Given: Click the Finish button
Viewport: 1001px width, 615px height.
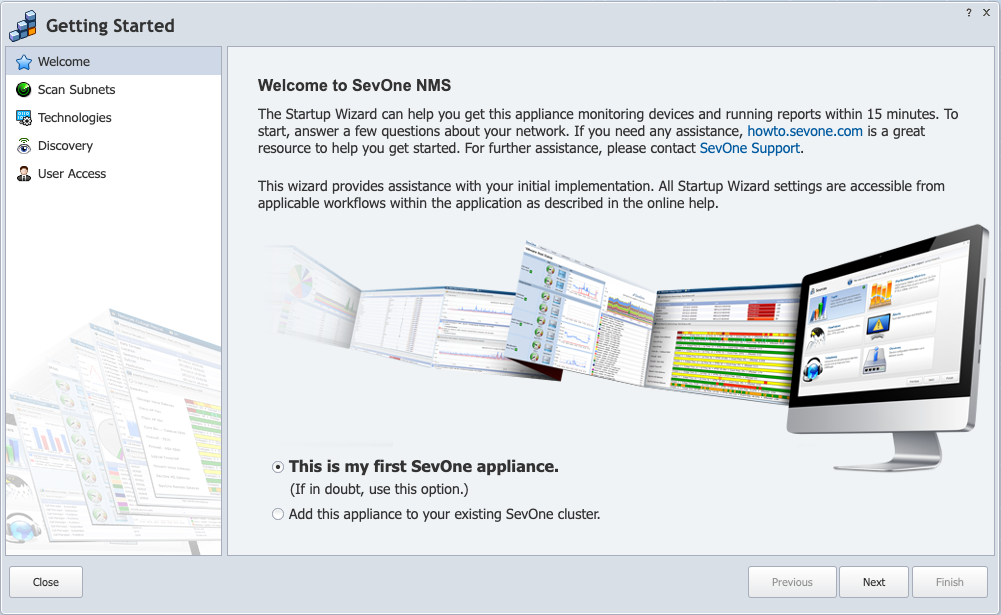Looking at the screenshot, I should pos(950,582).
